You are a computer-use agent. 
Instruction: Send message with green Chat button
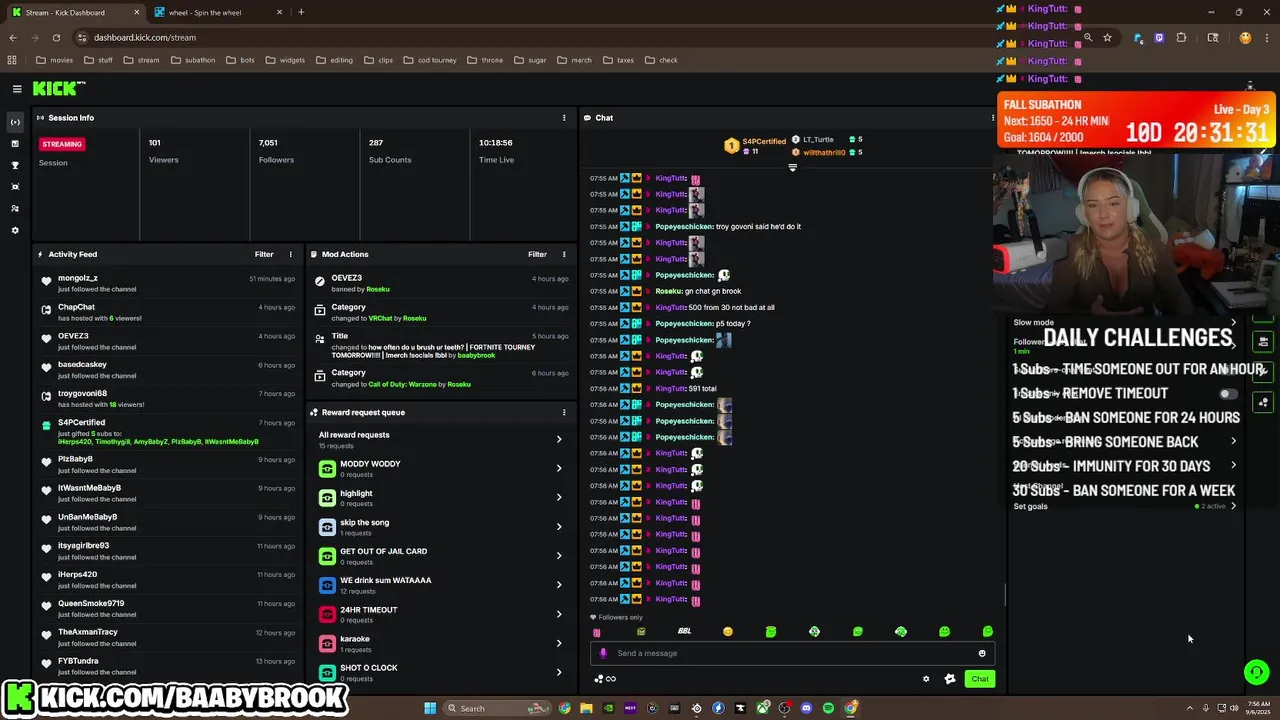pos(980,679)
